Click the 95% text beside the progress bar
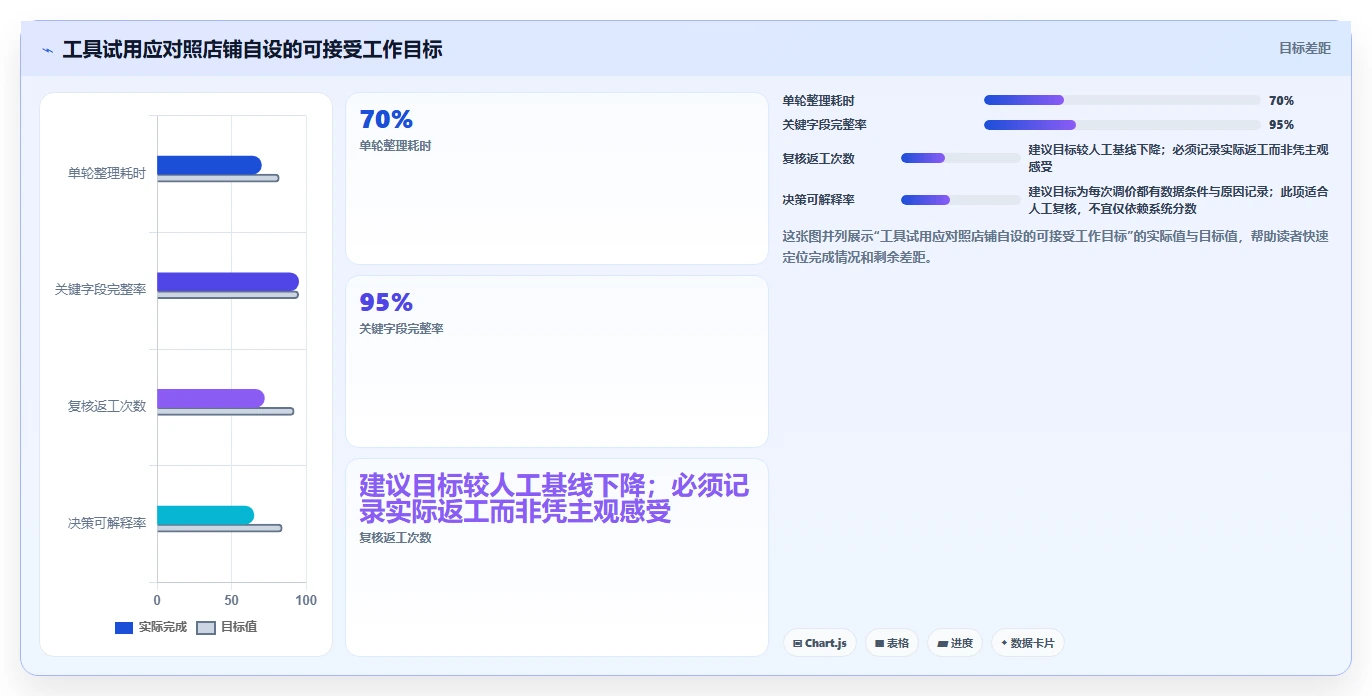 click(x=1281, y=125)
